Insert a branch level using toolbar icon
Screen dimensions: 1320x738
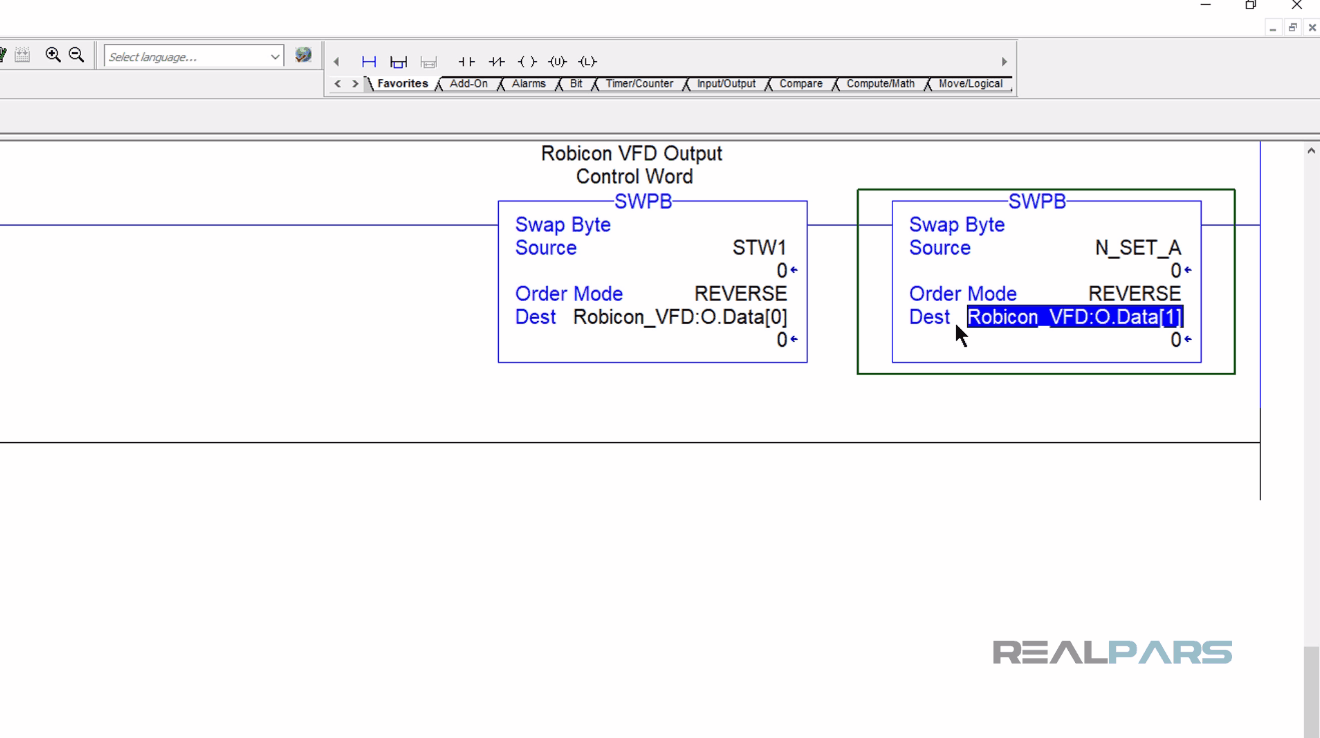428,61
